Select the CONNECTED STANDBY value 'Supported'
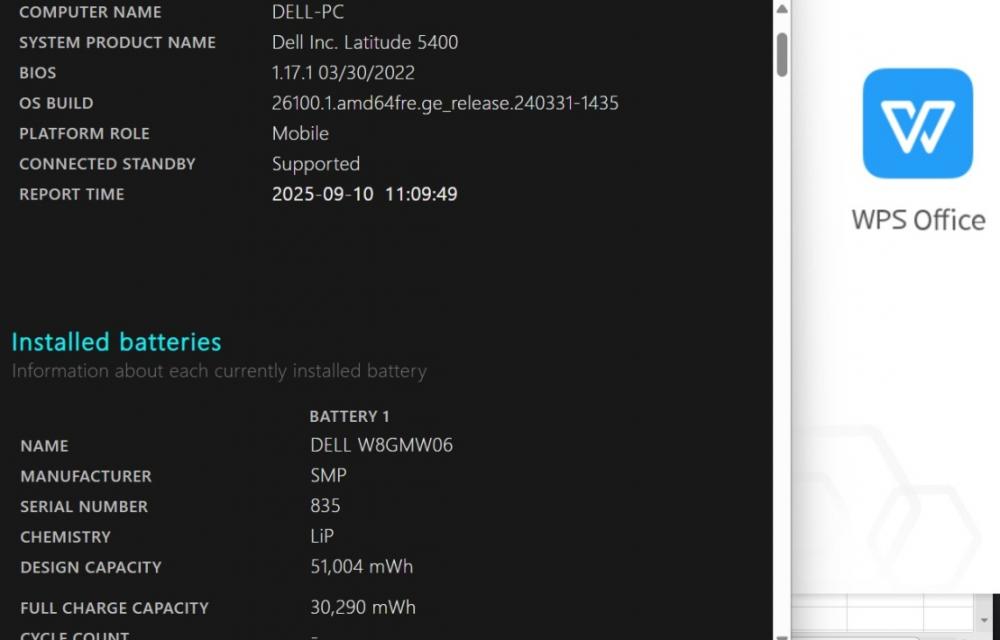Viewport: 1000px width, 640px height. [x=316, y=164]
